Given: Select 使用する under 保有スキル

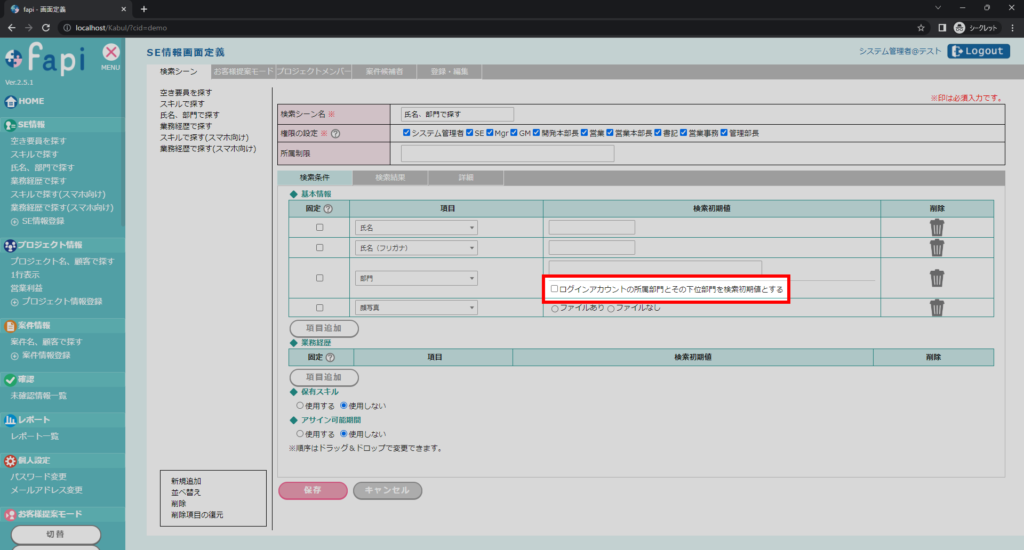Looking at the screenshot, I should 300,406.
